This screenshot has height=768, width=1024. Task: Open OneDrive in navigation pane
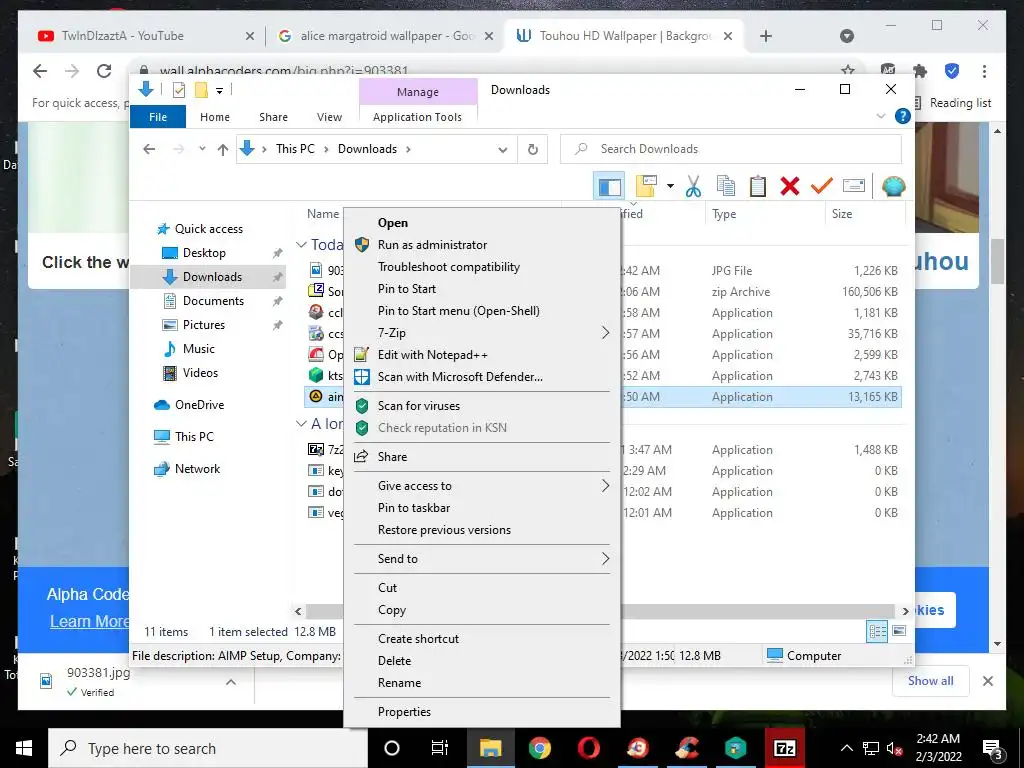(x=199, y=405)
